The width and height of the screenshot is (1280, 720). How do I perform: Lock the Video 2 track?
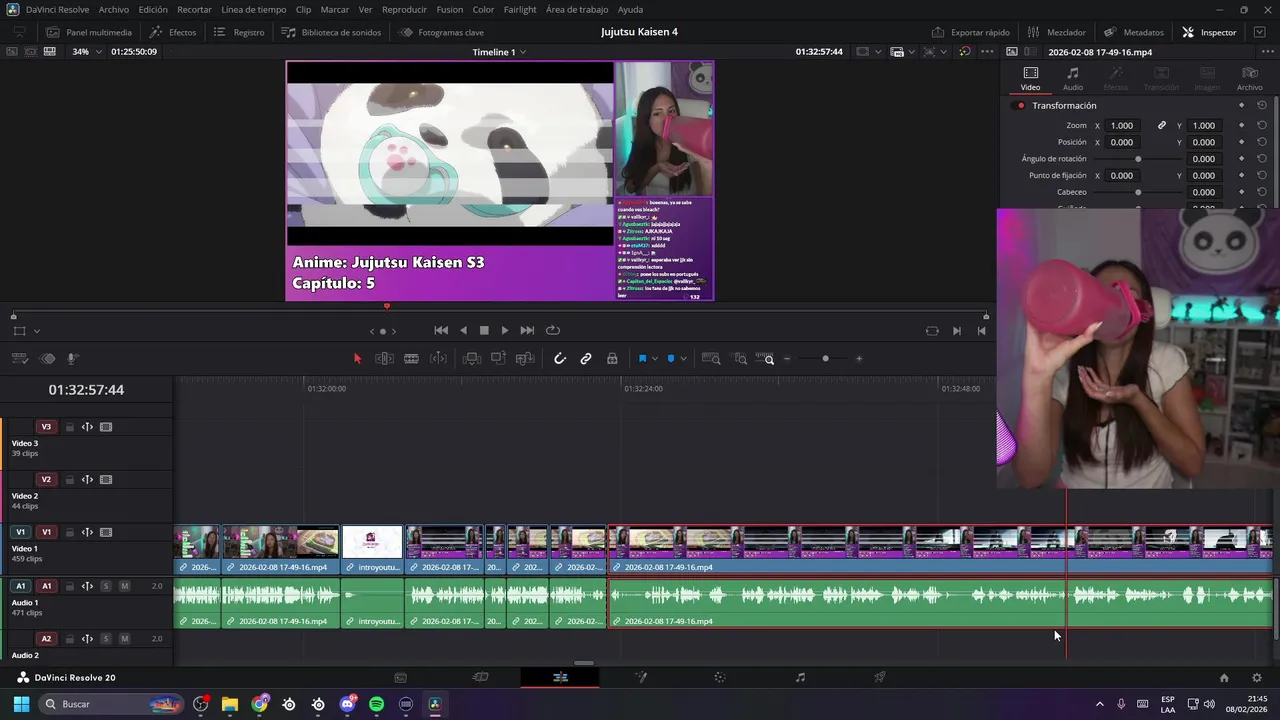70,480
